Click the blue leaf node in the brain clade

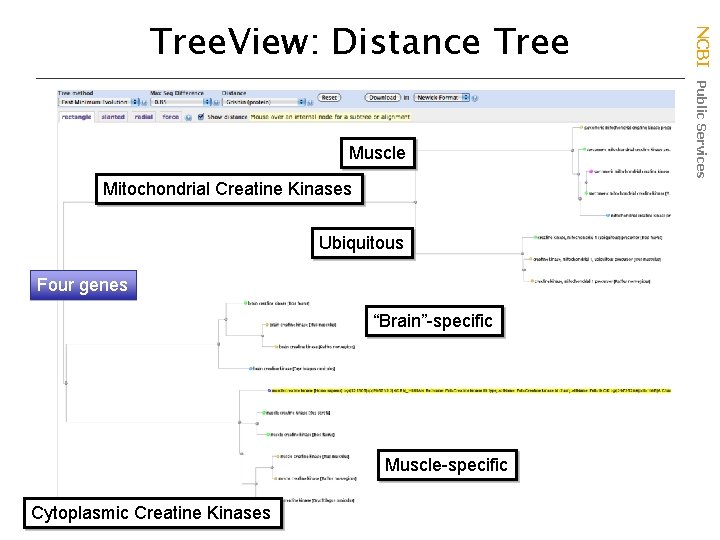click(x=250, y=368)
